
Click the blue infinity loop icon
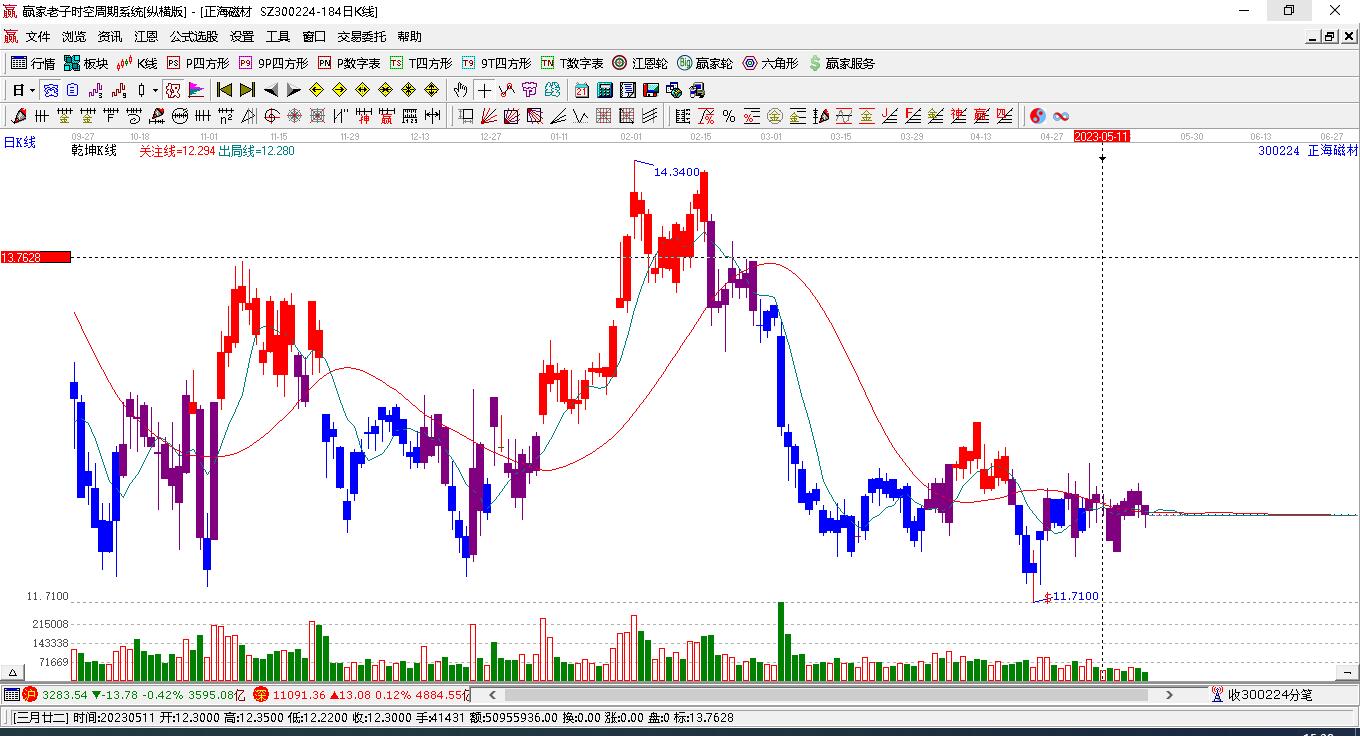[x=1061, y=116]
